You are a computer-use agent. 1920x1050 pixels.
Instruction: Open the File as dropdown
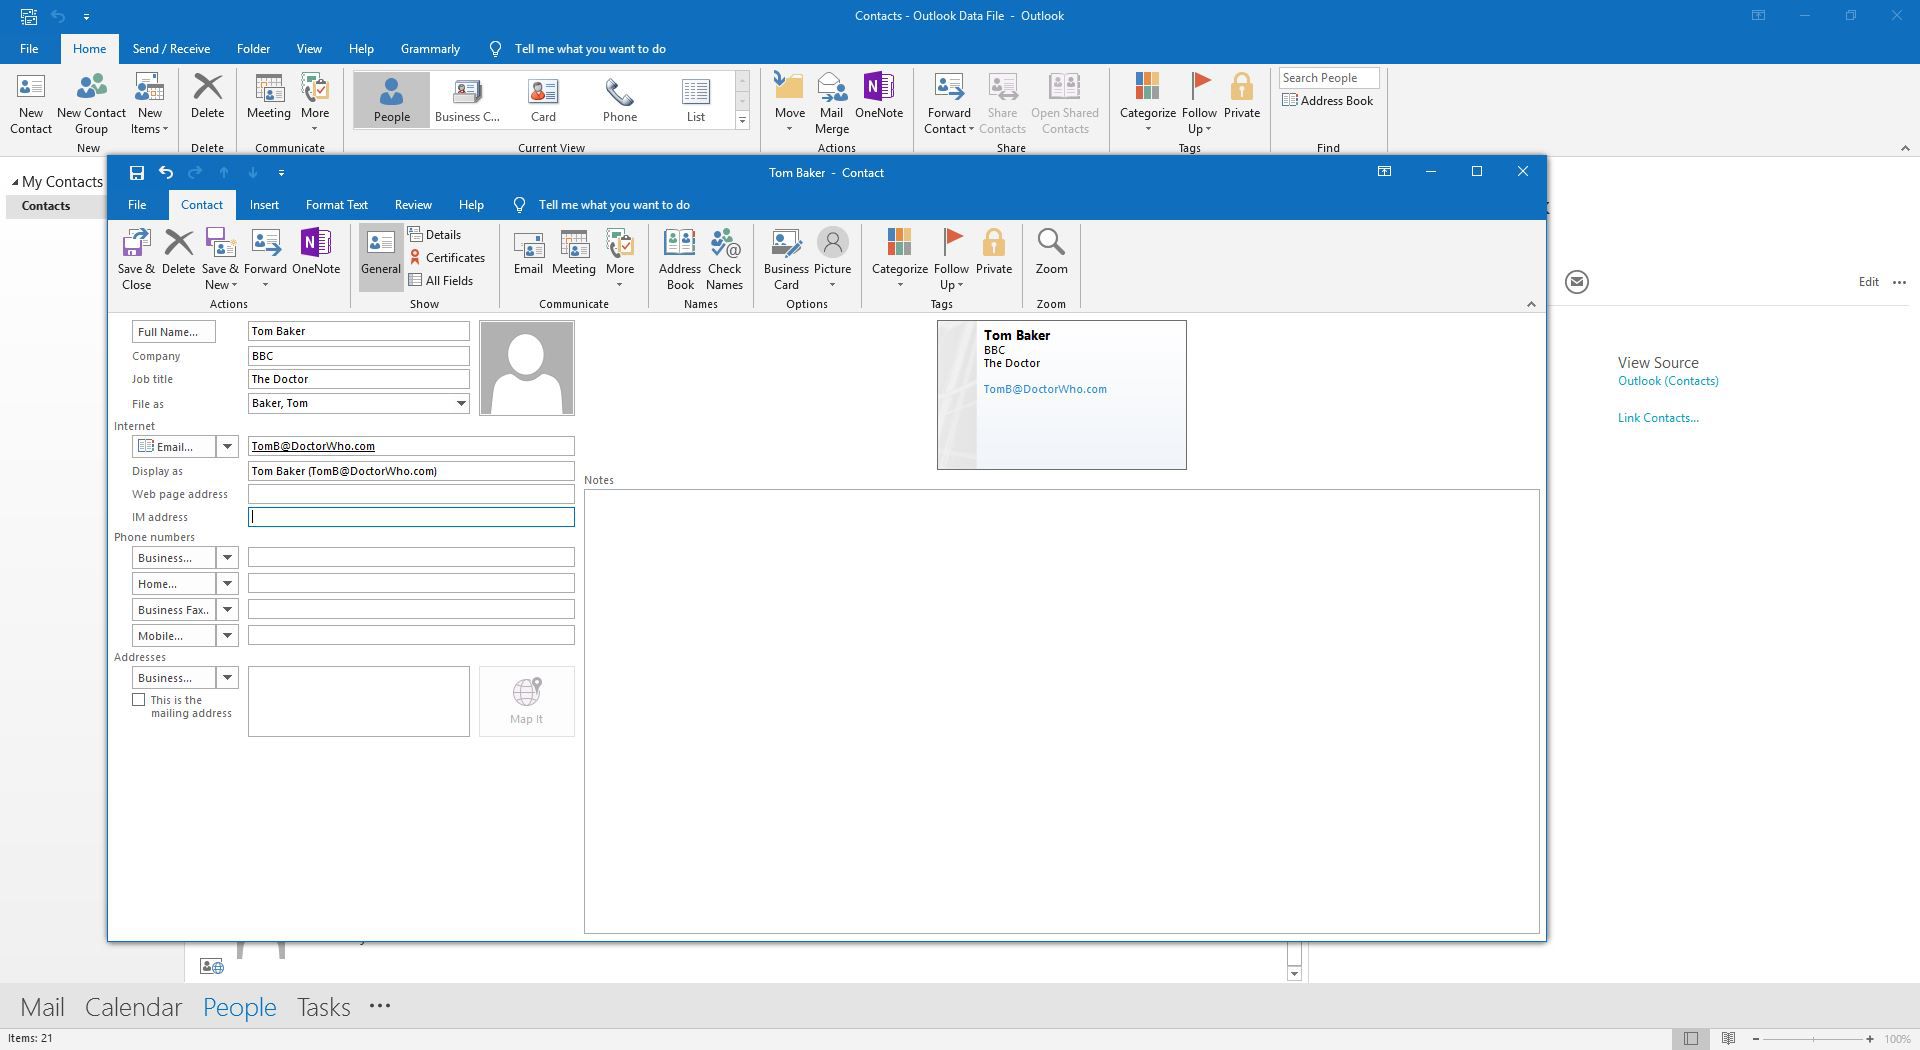click(461, 404)
